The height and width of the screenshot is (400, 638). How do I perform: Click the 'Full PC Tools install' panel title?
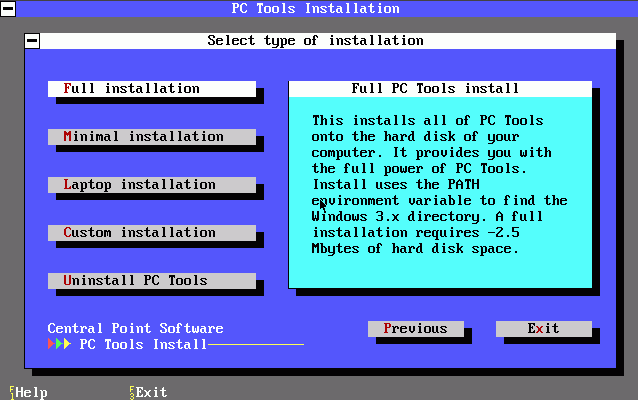435,89
